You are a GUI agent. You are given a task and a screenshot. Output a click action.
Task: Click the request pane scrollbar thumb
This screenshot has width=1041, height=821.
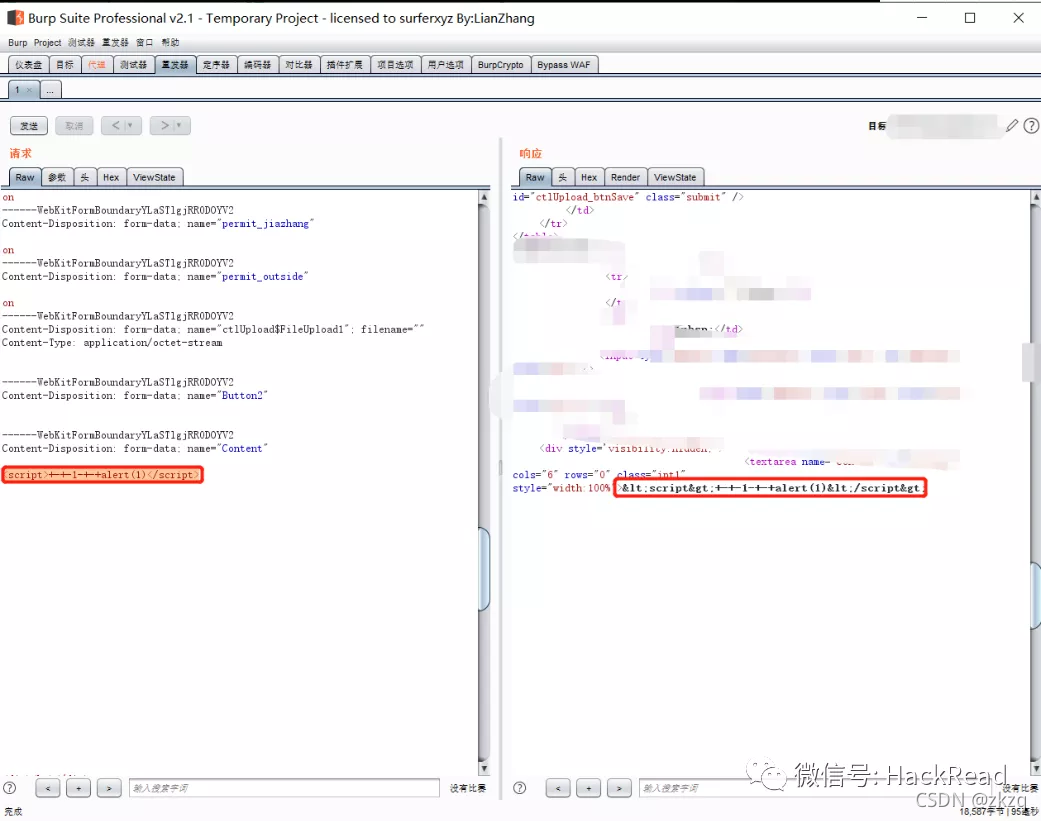(484, 569)
